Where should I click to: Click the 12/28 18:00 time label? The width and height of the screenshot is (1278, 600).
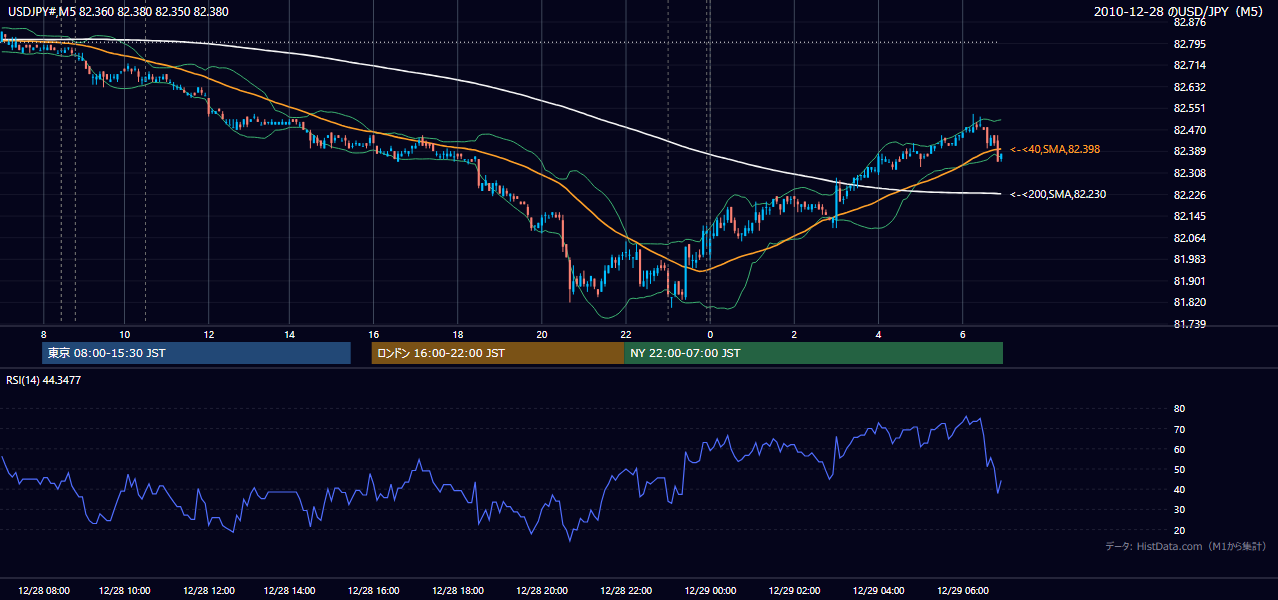tap(460, 591)
